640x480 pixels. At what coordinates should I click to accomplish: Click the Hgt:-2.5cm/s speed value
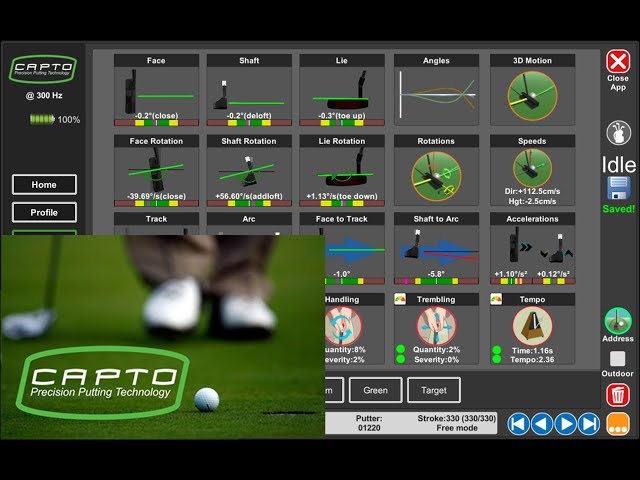532,201
